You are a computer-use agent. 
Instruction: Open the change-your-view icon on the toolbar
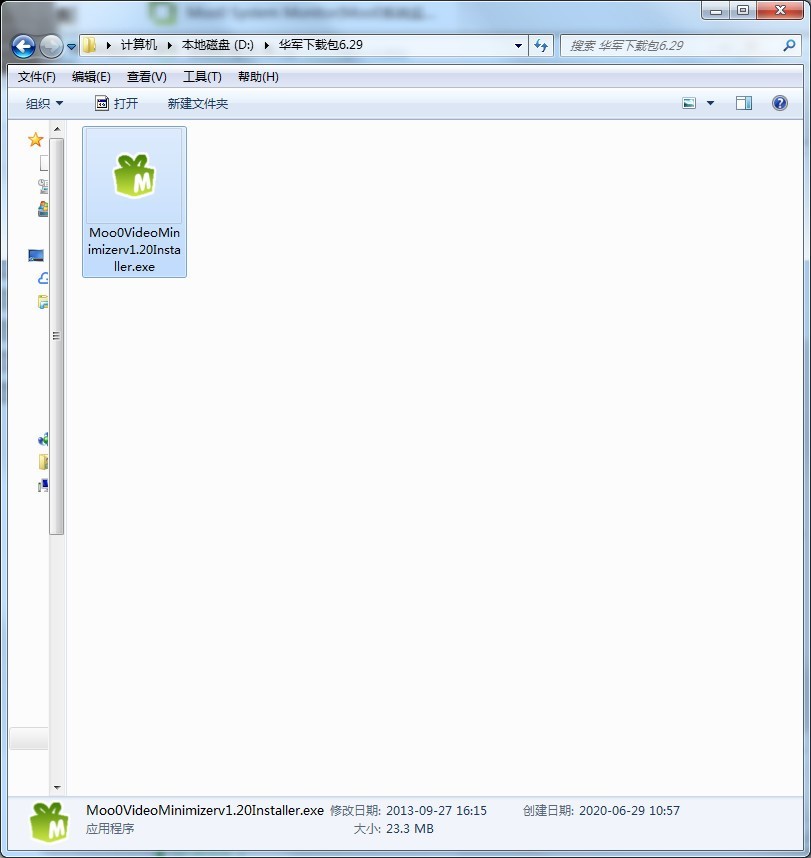click(x=689, y=103)
